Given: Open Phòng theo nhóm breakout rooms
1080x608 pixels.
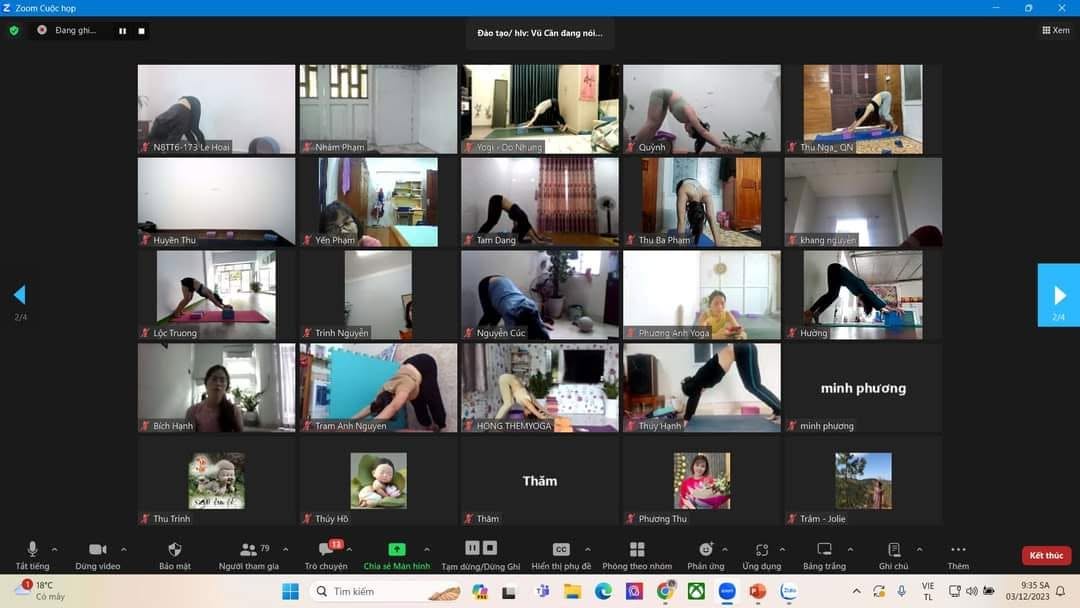Looking at the screenshot, I should click(637, 556).
